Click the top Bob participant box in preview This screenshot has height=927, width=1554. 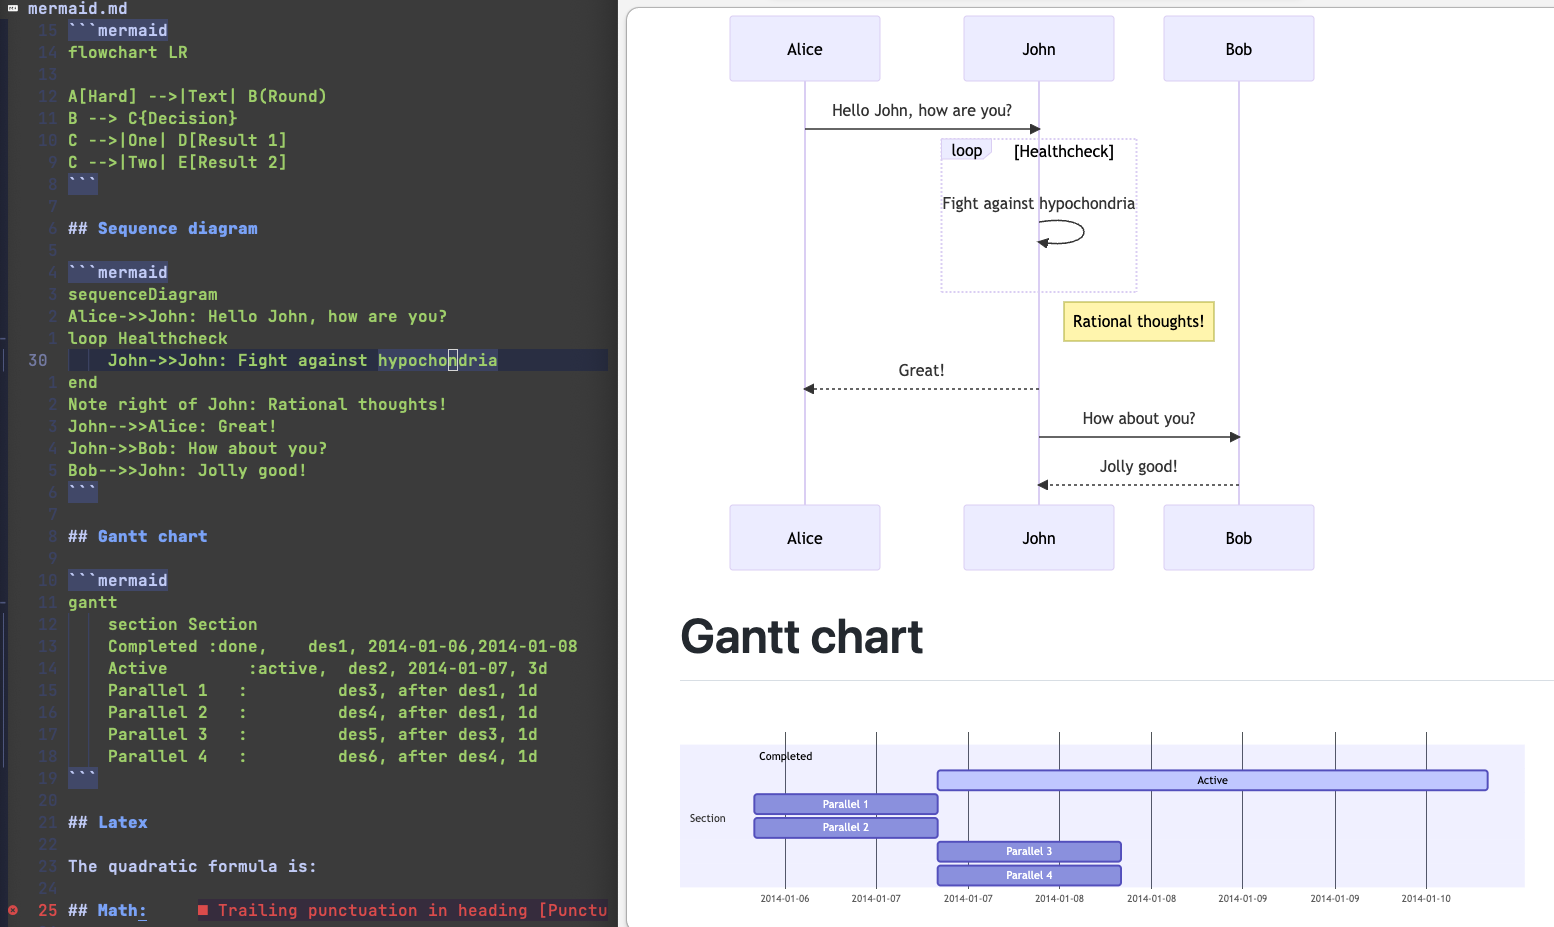tap(1239, 49)
